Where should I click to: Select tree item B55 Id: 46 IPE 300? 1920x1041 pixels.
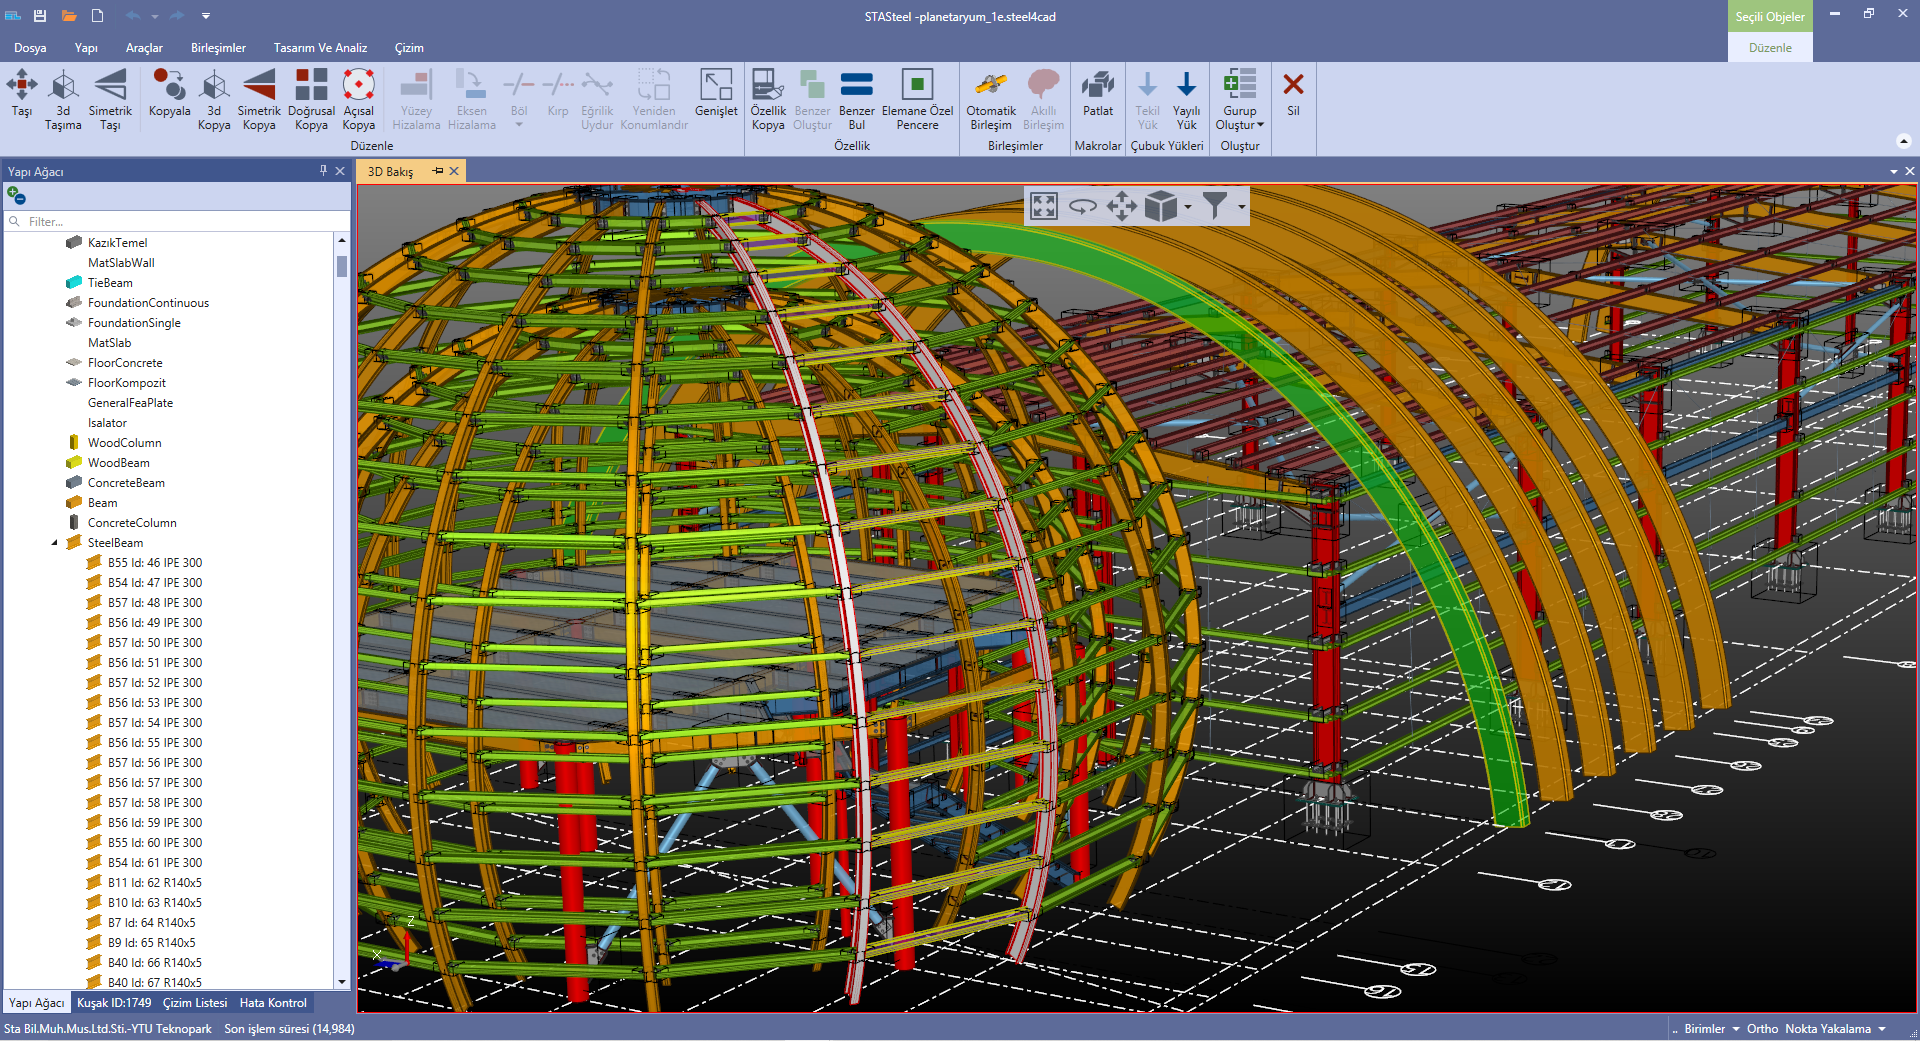154,563
